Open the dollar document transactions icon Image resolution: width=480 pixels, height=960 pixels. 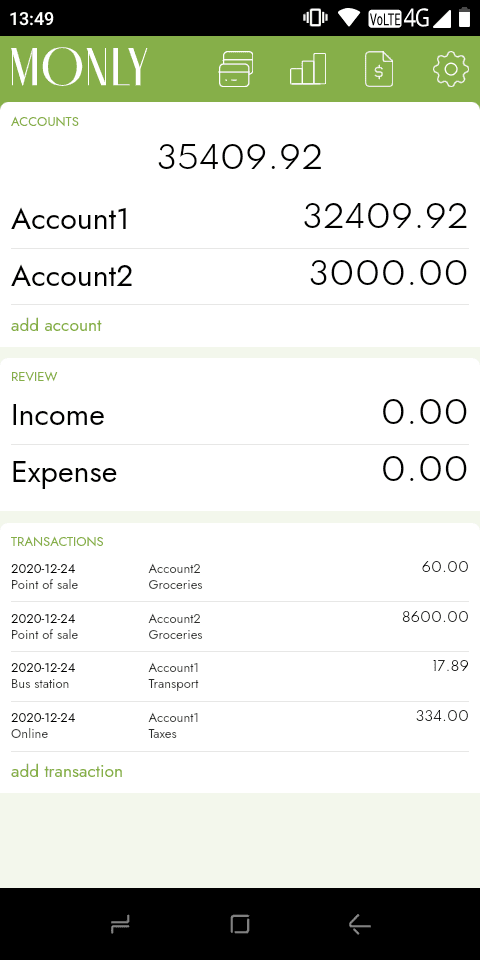[x=379, y=69]
